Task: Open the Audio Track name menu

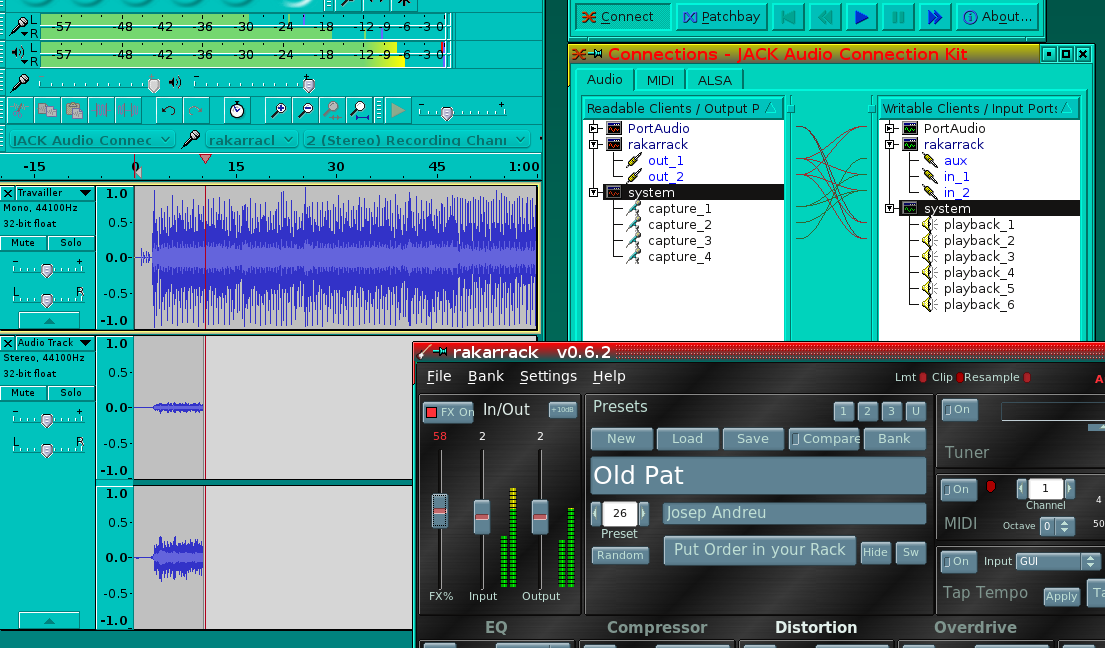Action: click(x=55, y=343)
